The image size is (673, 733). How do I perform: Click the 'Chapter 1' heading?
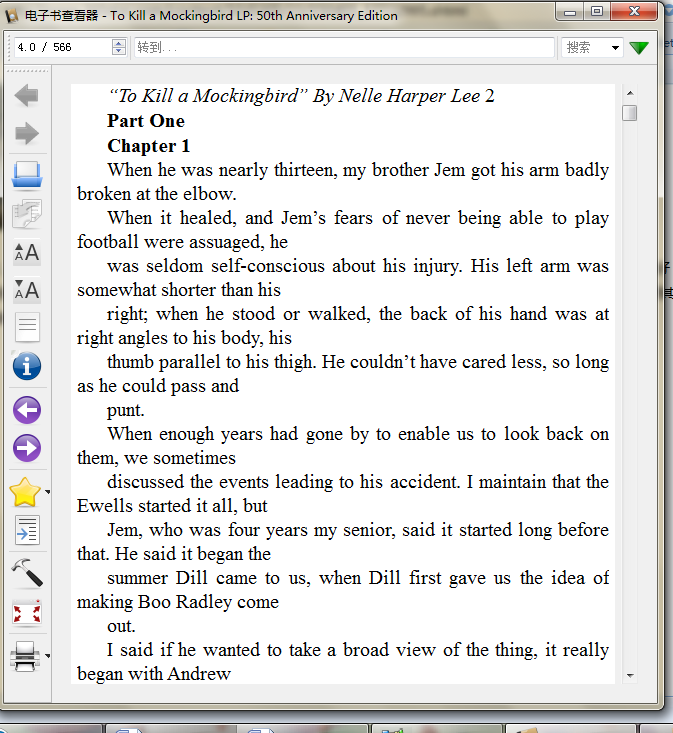click(149, 146)
